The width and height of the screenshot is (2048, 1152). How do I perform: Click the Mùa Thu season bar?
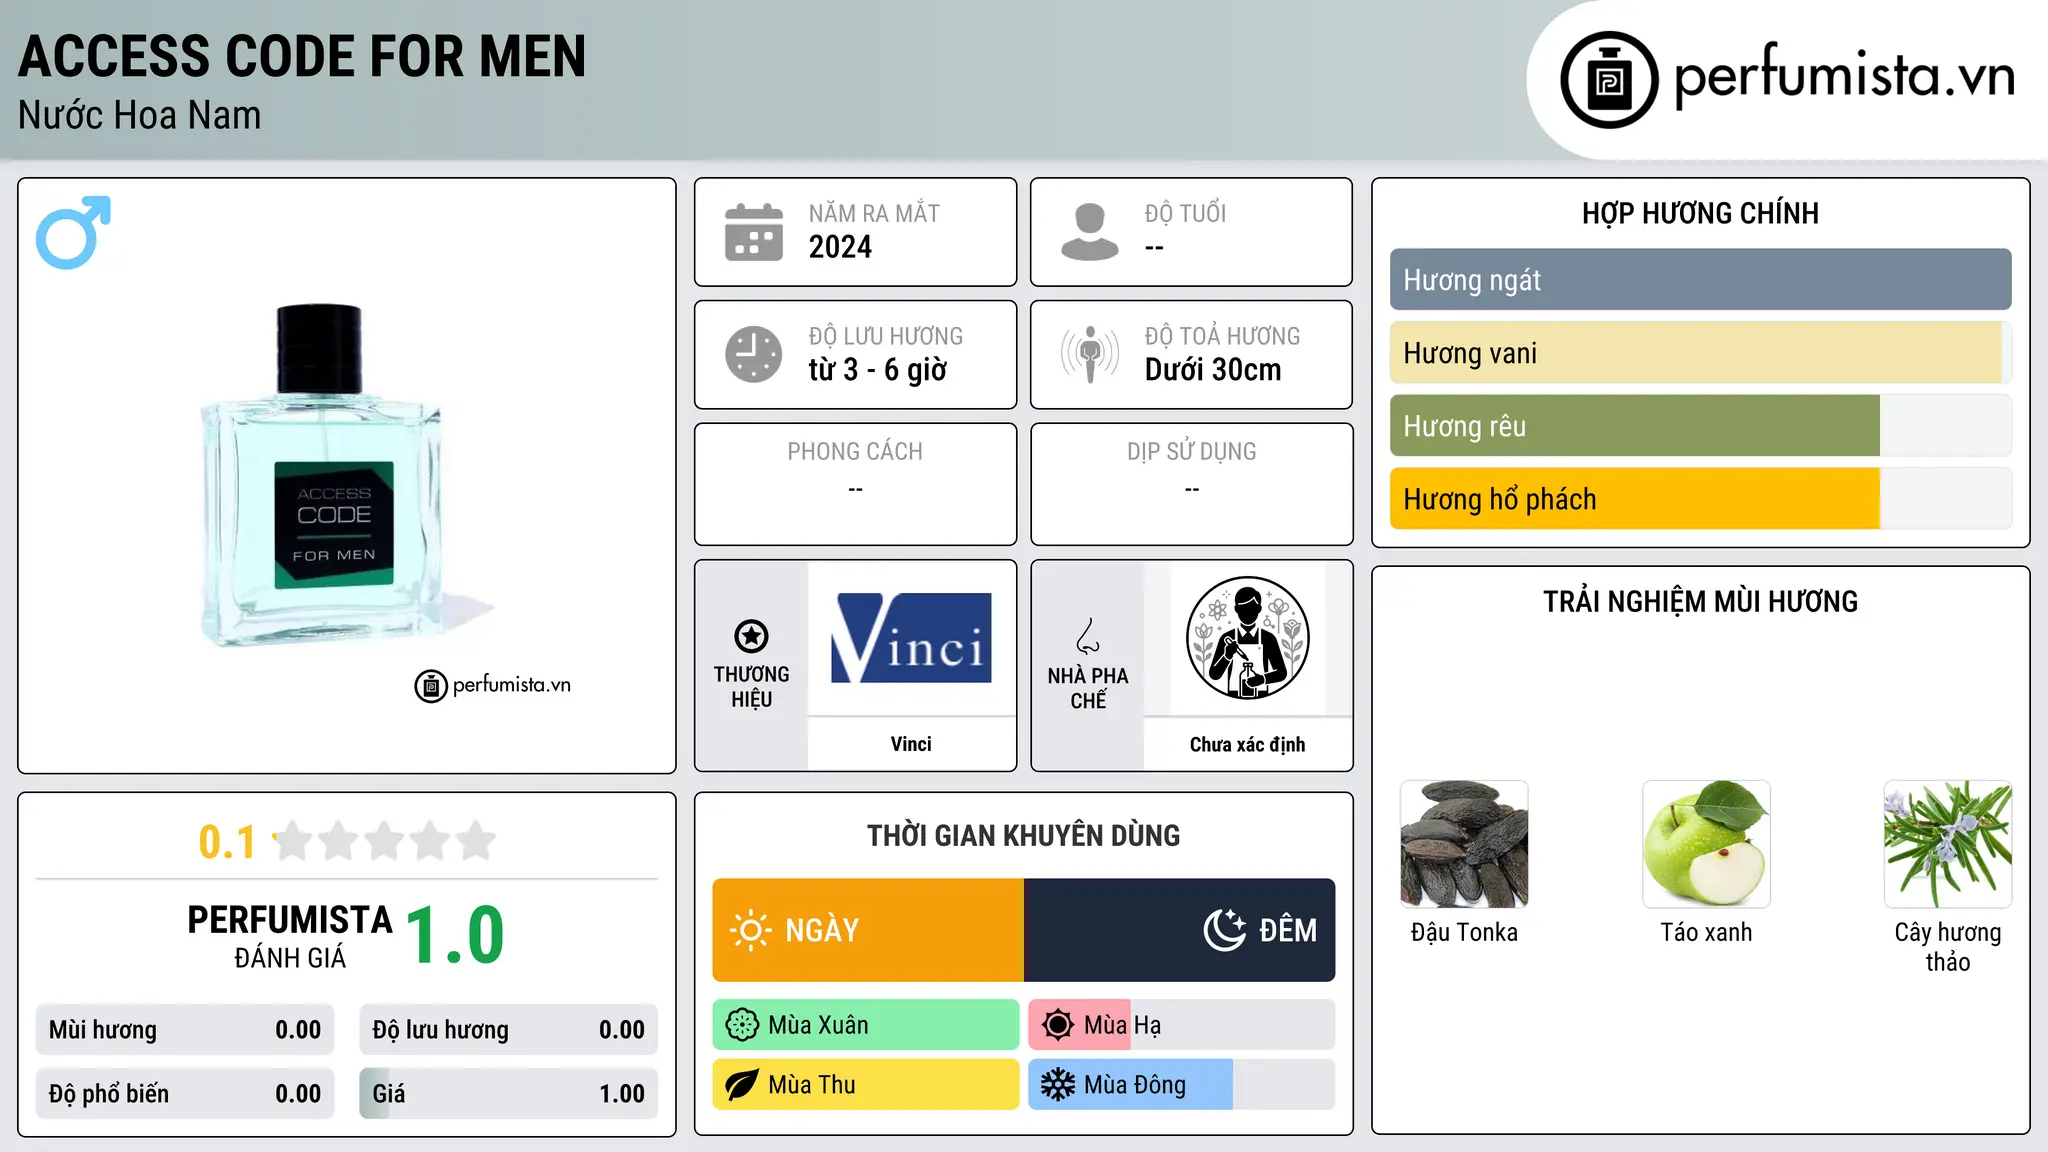pyautogui.click(x=866, y=1085)
